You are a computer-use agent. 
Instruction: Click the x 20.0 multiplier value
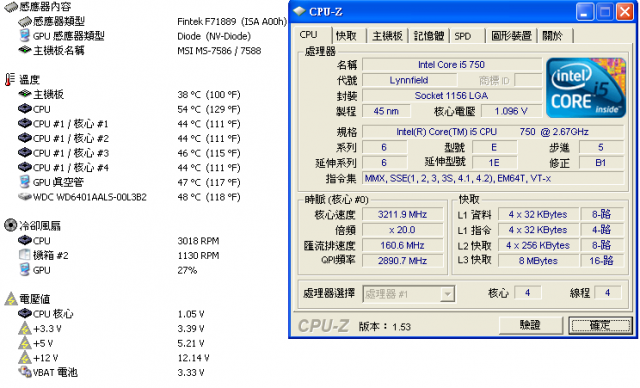[402, 230]
